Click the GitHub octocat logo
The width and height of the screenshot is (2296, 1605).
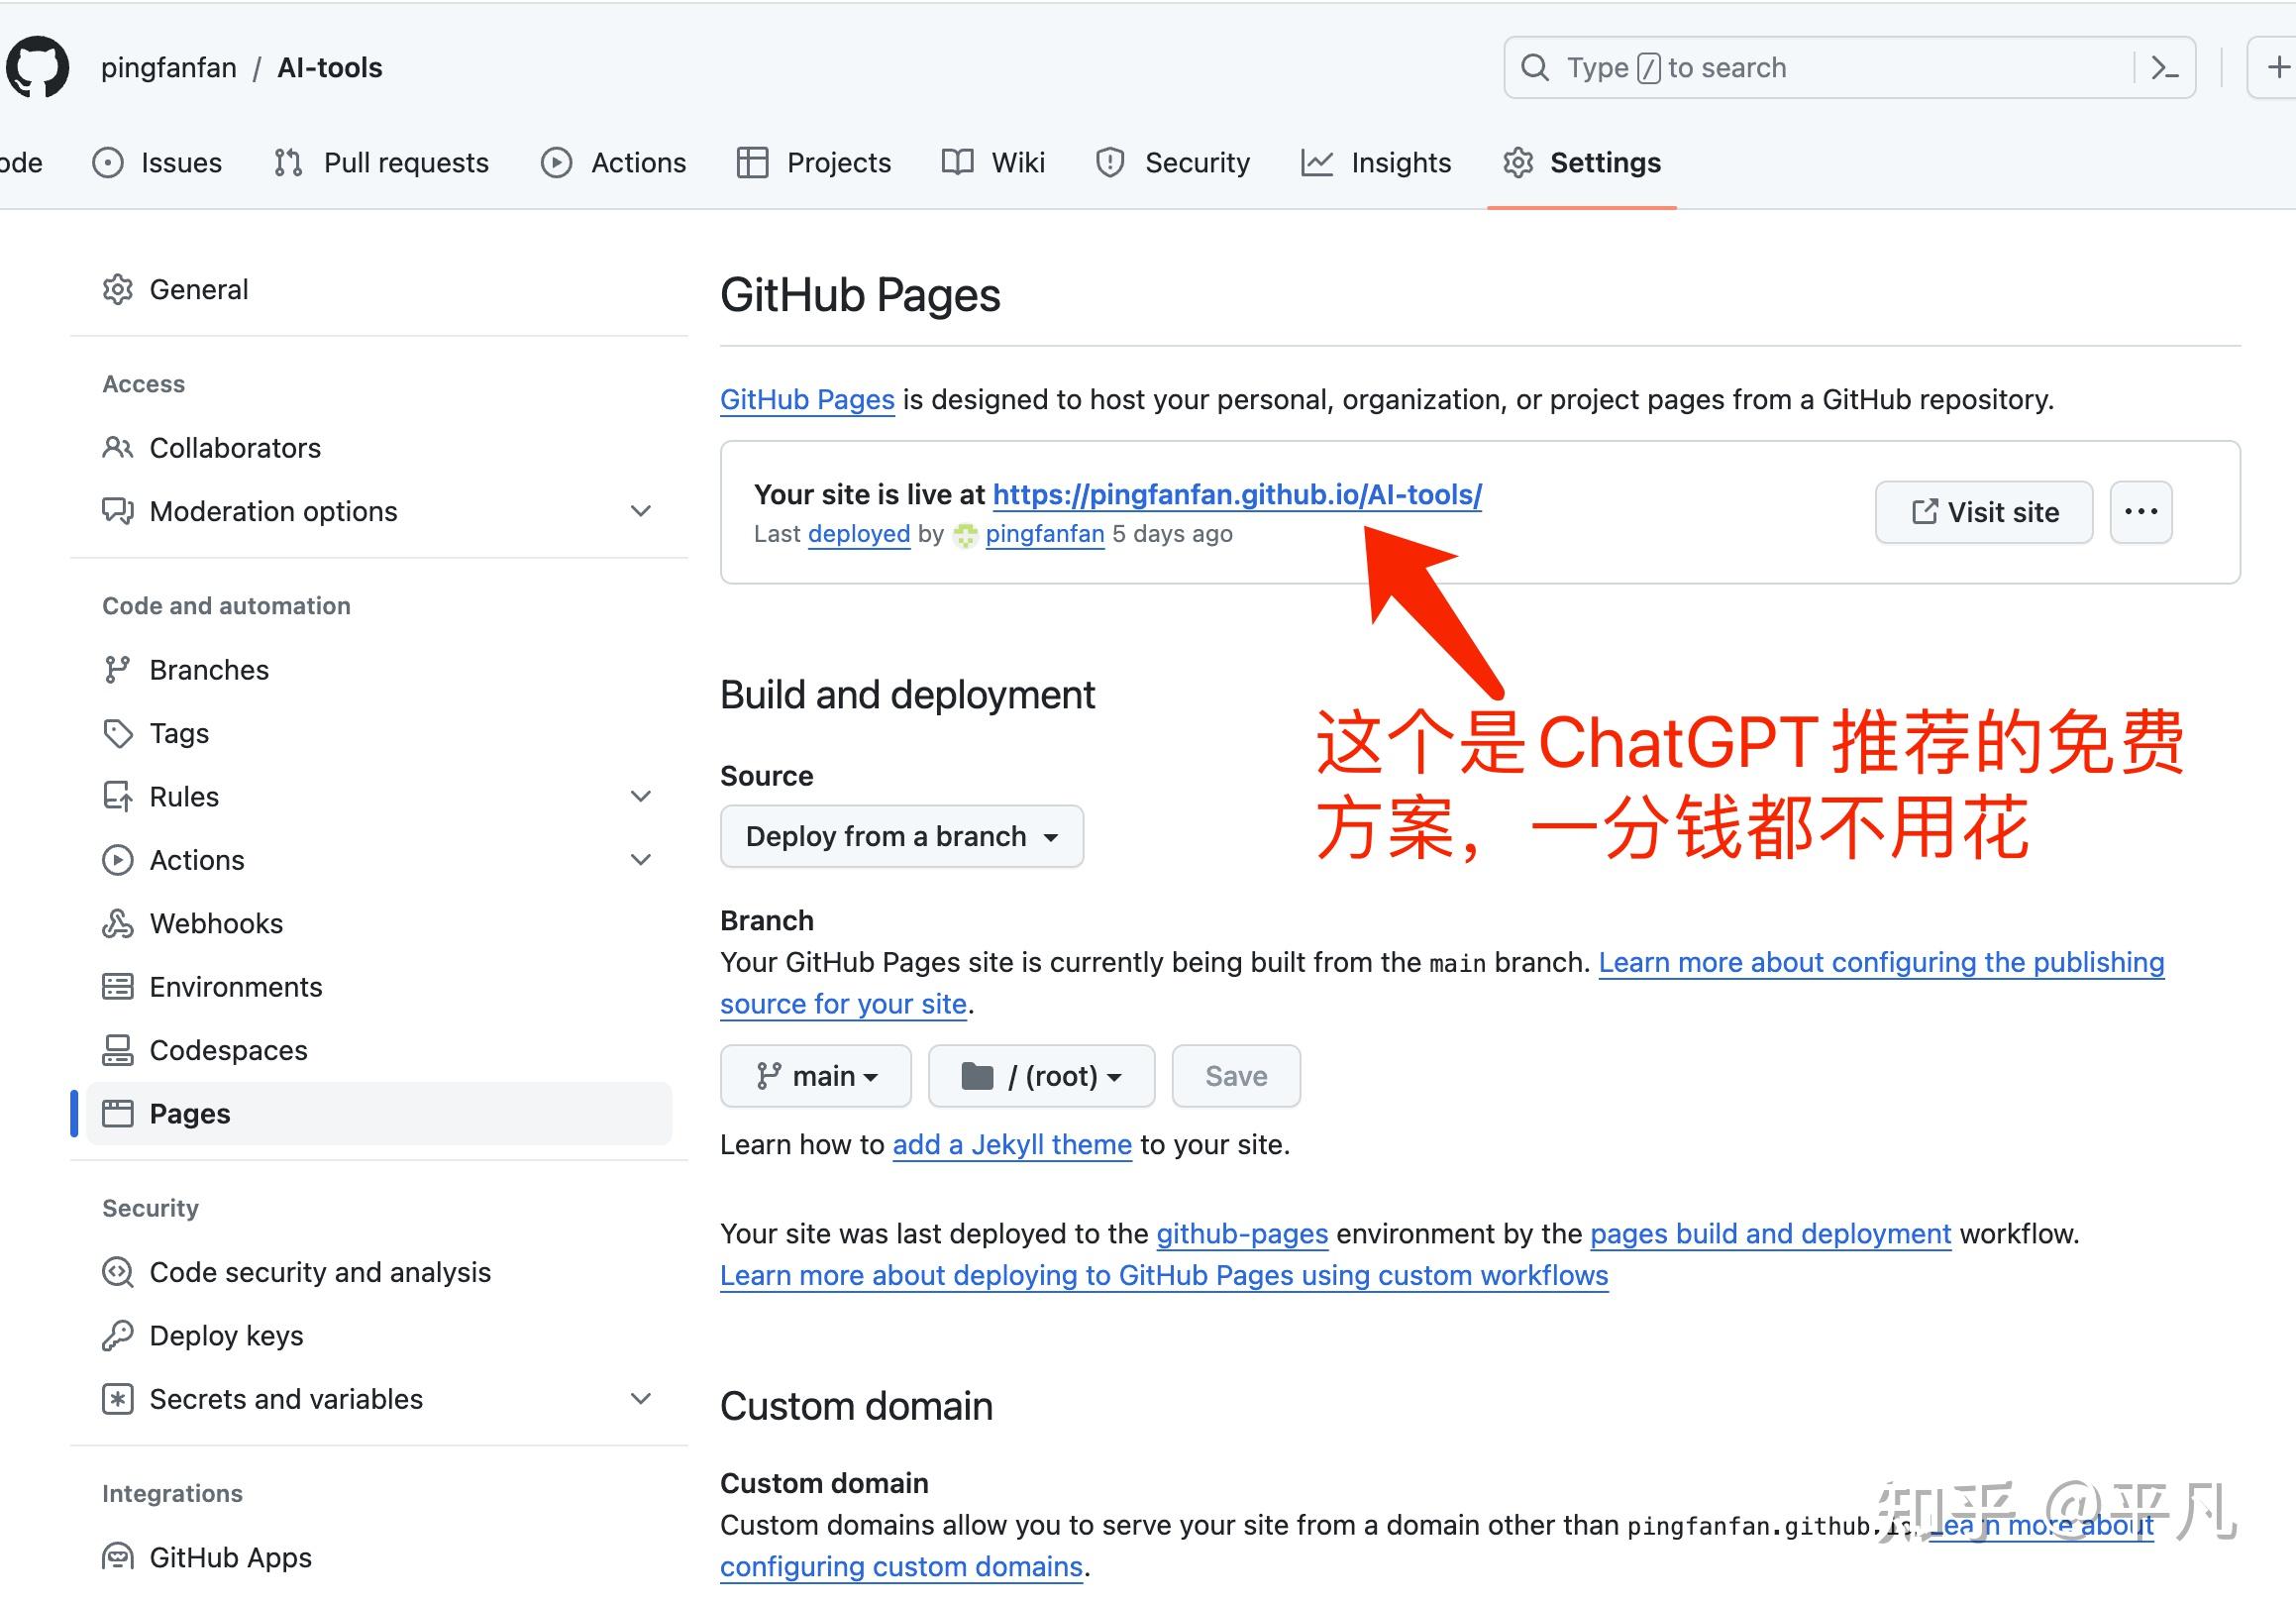click(x=37, y=67)
